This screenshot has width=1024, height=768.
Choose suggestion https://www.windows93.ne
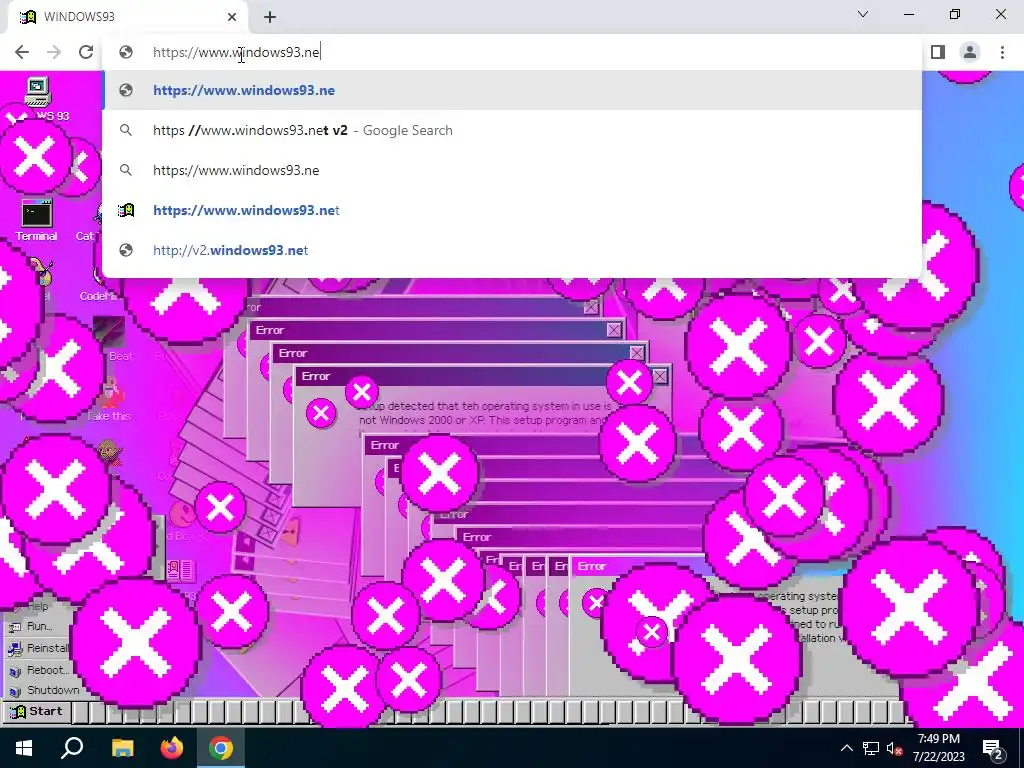[512, 90]
